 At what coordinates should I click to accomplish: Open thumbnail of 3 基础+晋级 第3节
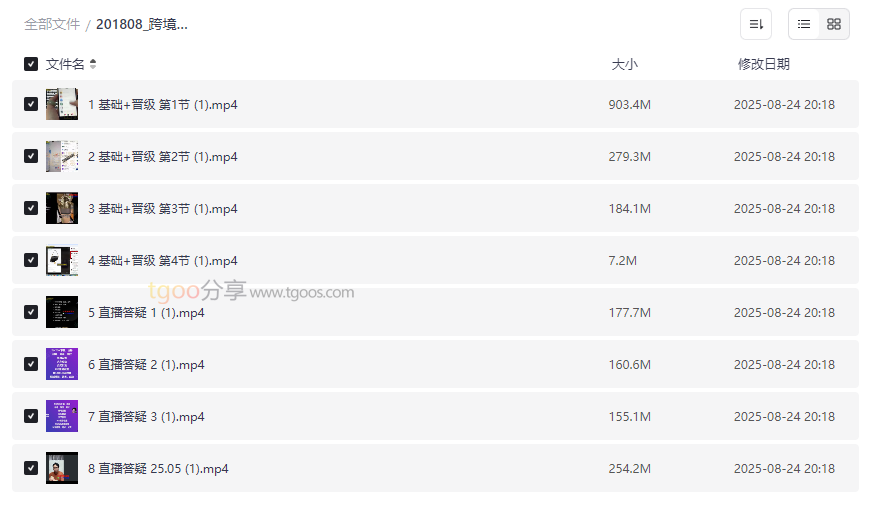62,208
